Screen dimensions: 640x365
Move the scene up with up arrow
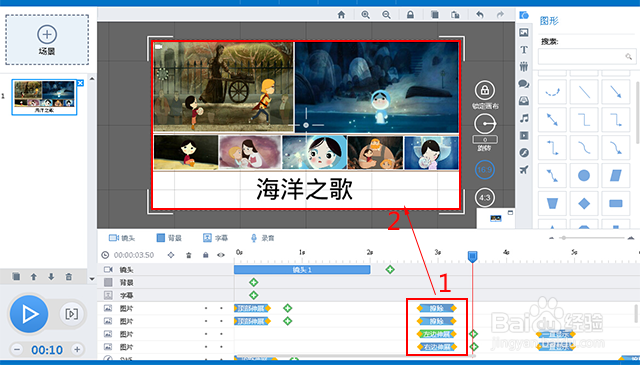point(33,276)
